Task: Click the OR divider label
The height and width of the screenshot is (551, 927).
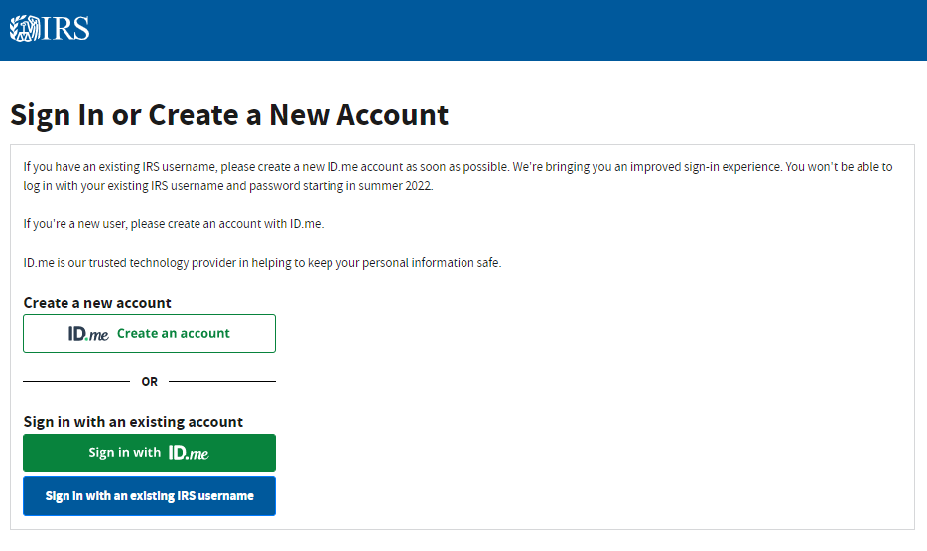Action: (x=149, y=382)
